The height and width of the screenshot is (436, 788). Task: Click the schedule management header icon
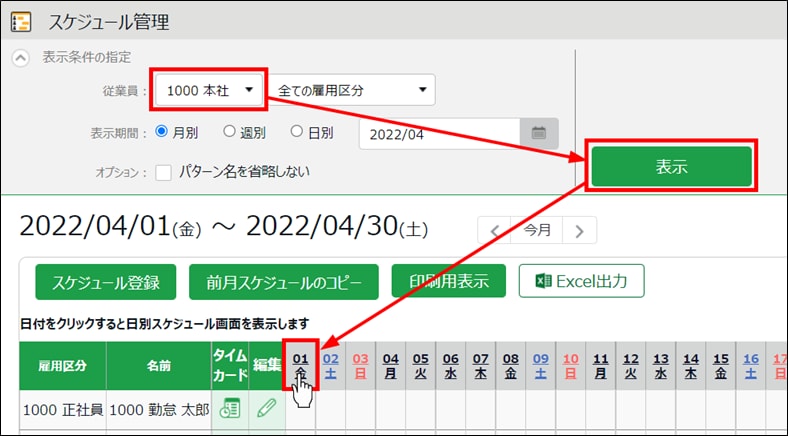click(x=20, y=21)
